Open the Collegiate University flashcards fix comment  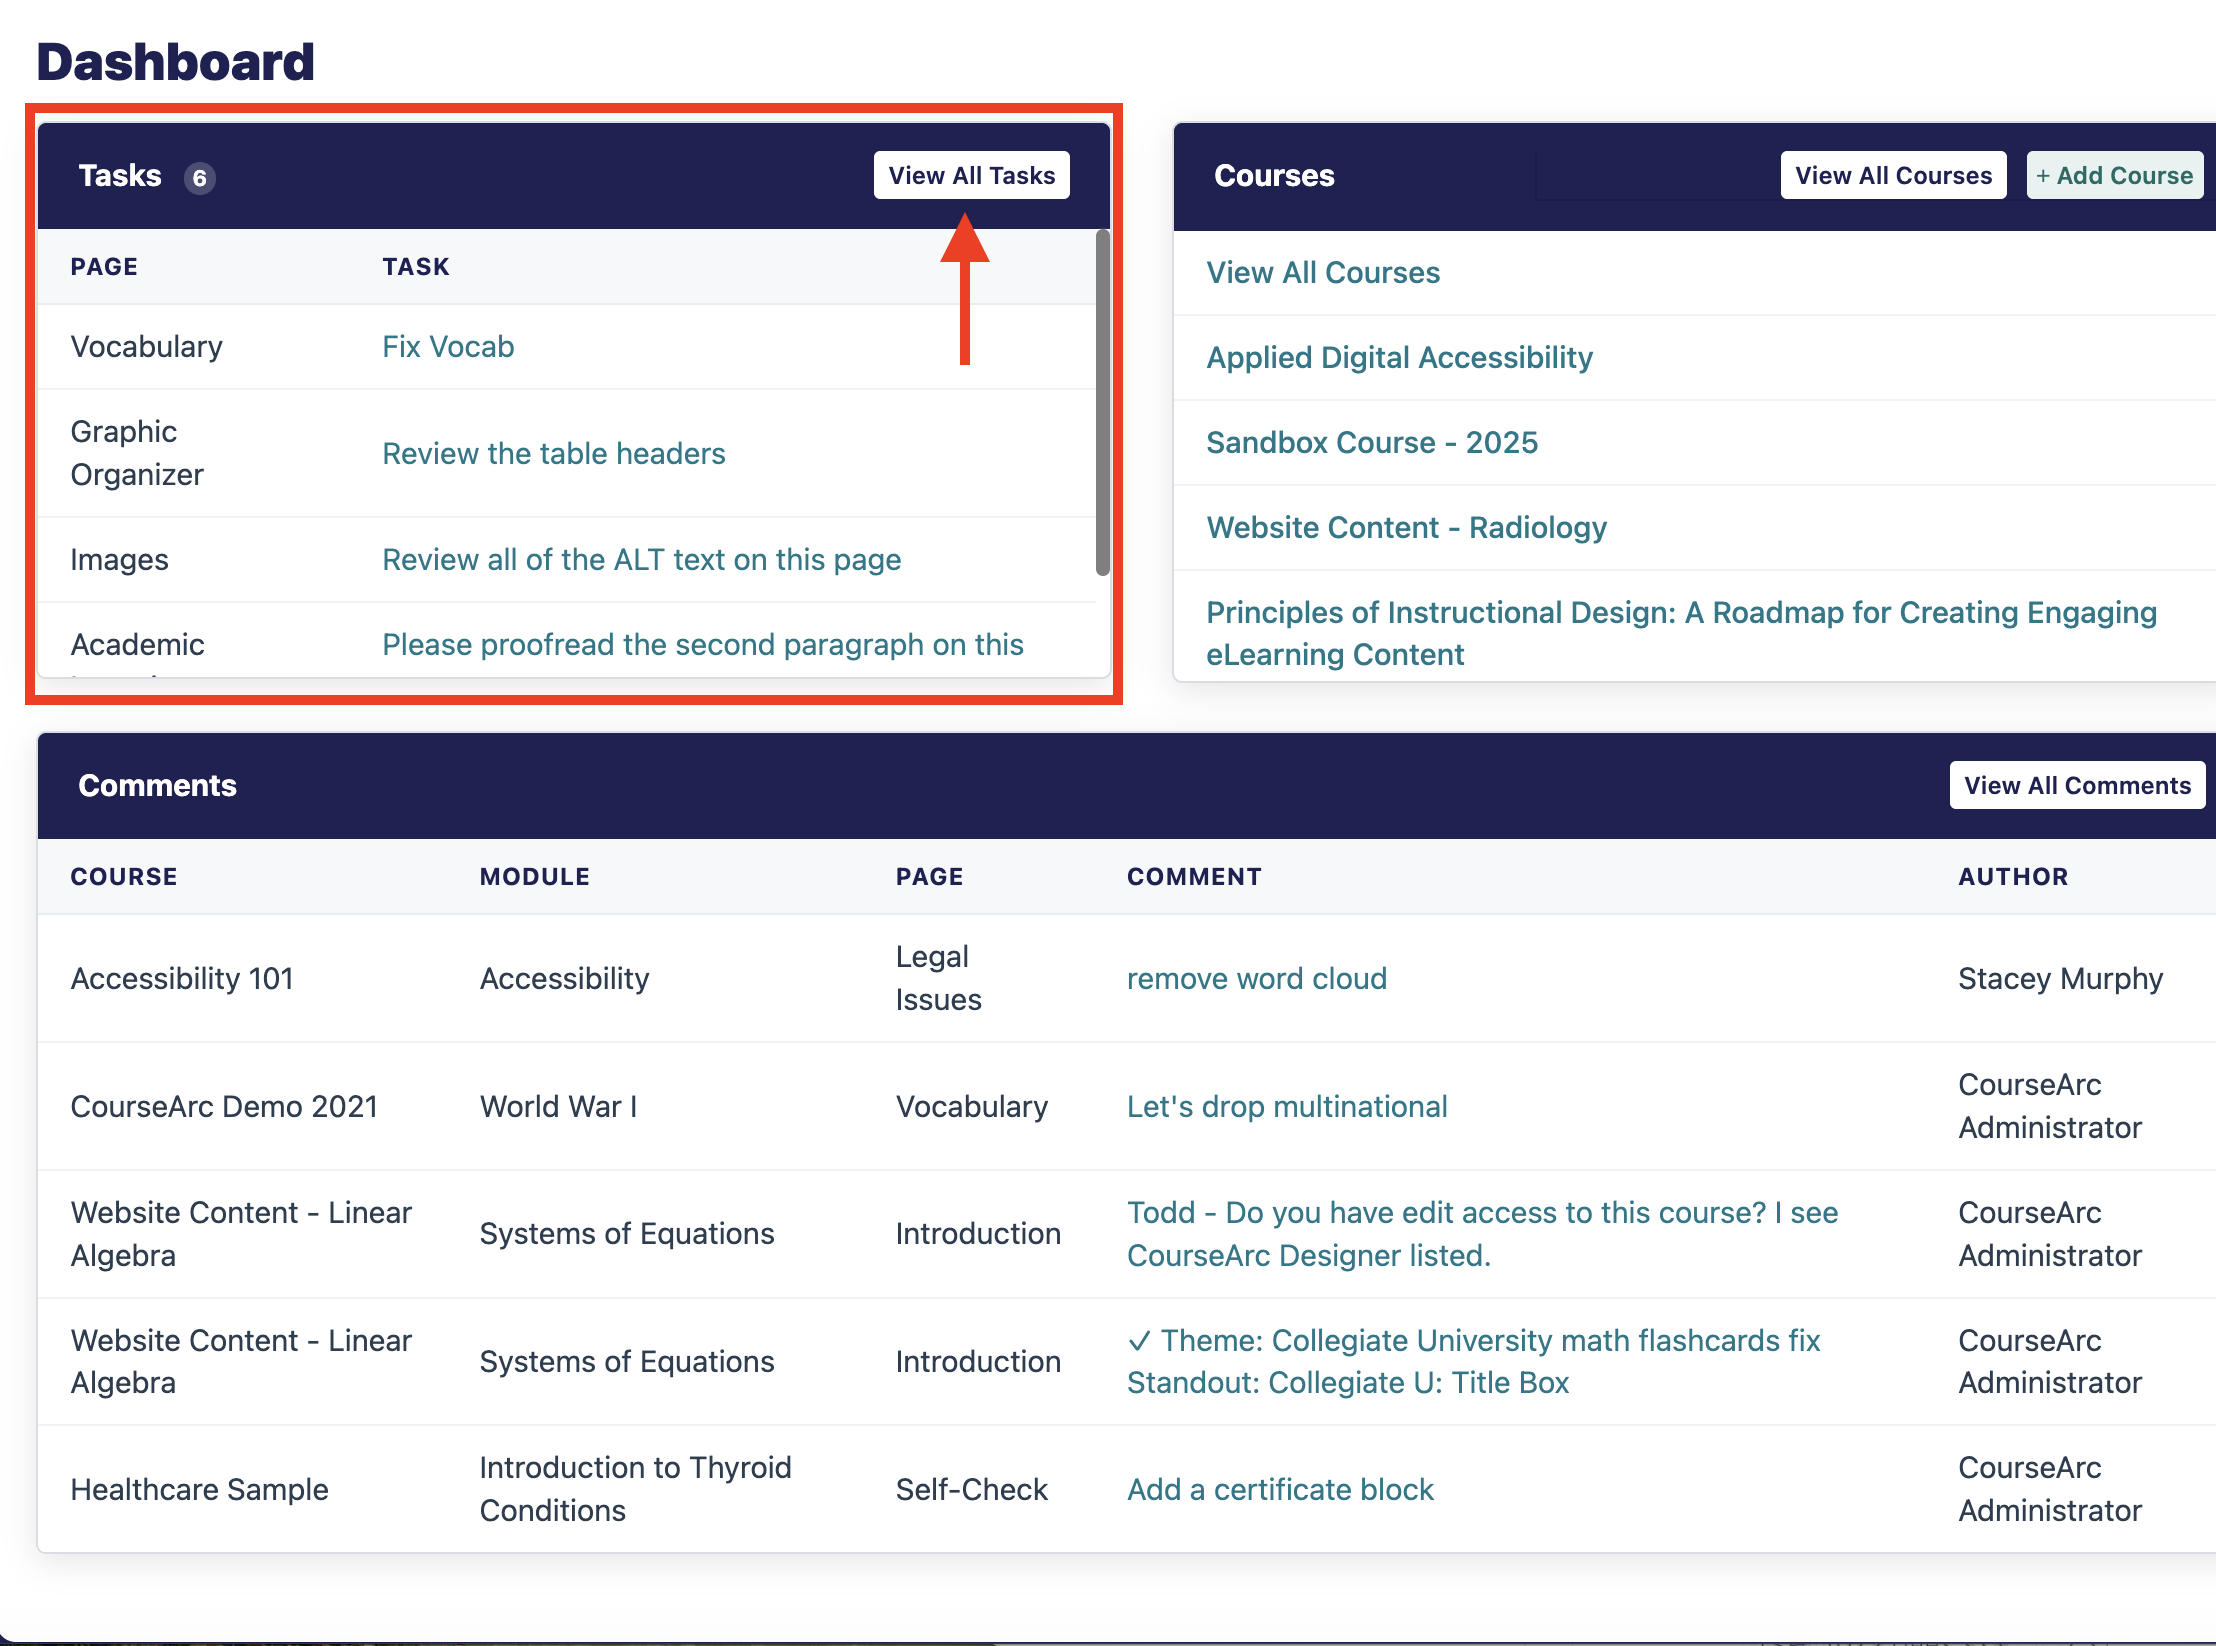click(x=1473, y=1361)
